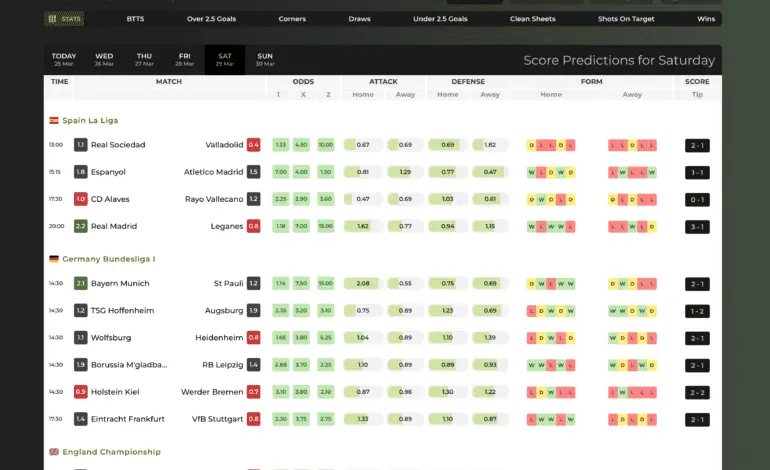Click score tip 0-1 for CD Alaves

pyautogui.click(x=697, y=199)
